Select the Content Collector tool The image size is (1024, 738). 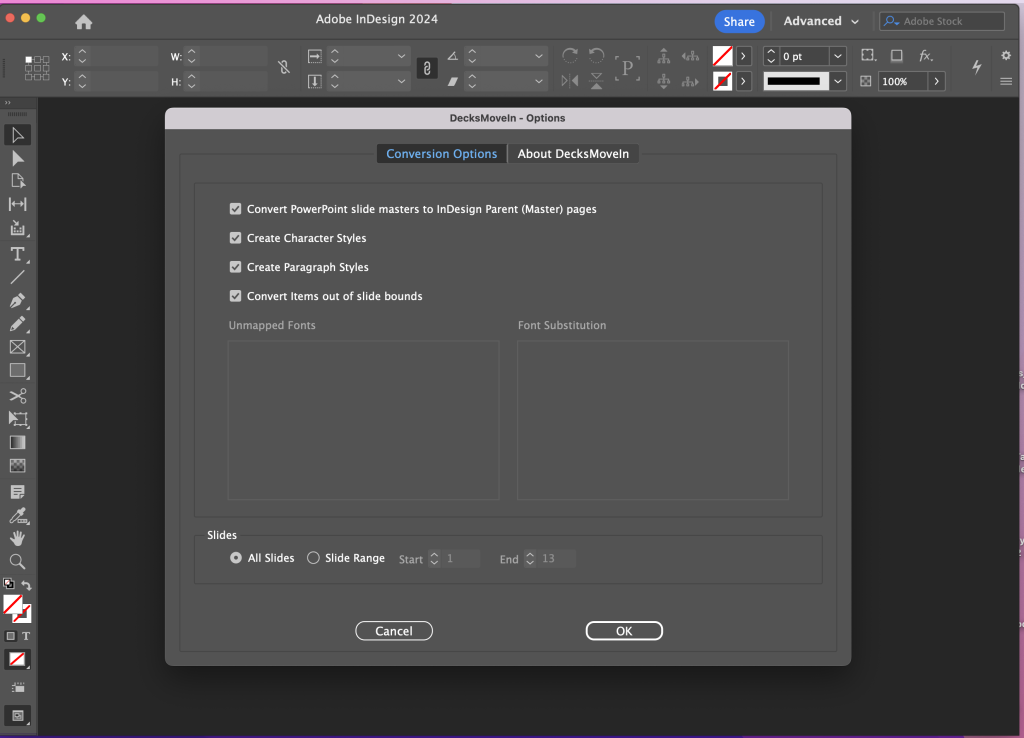point(18,228)
